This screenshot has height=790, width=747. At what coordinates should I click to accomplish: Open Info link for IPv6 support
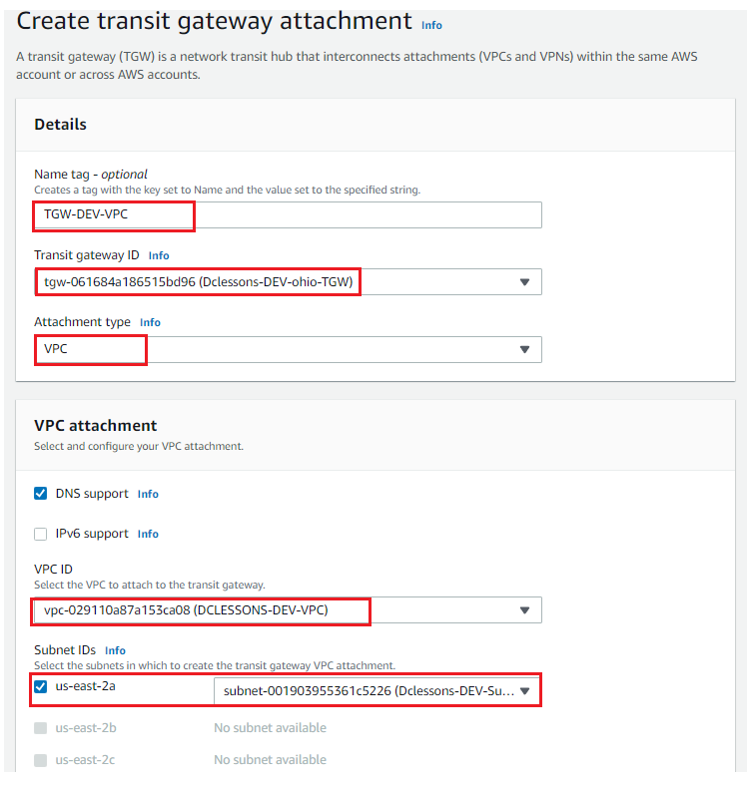pos(148,534)
